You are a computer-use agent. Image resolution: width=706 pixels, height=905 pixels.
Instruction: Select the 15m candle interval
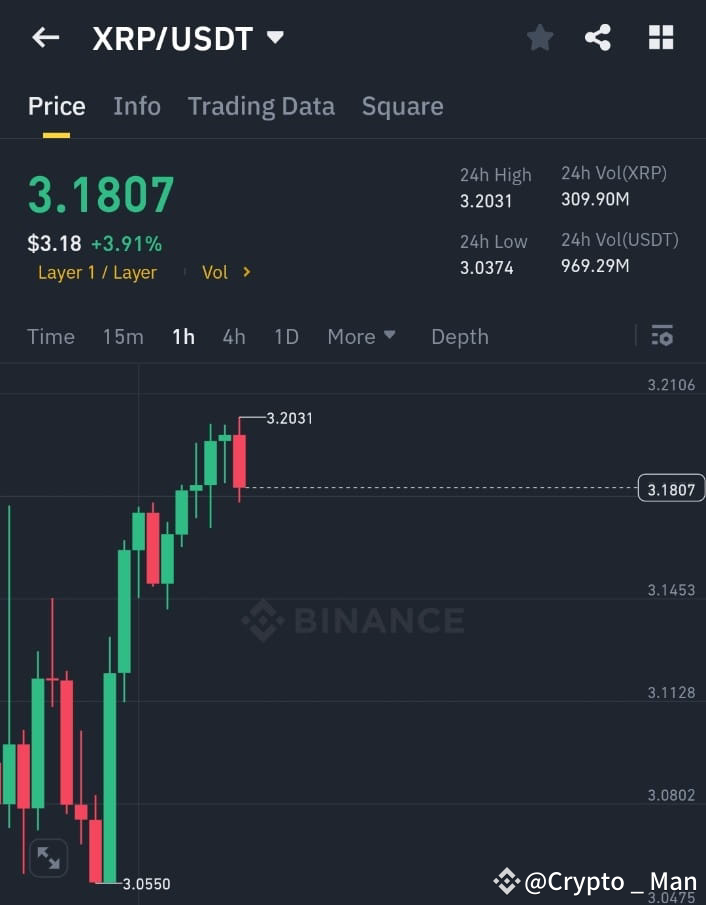pos(123,336)
